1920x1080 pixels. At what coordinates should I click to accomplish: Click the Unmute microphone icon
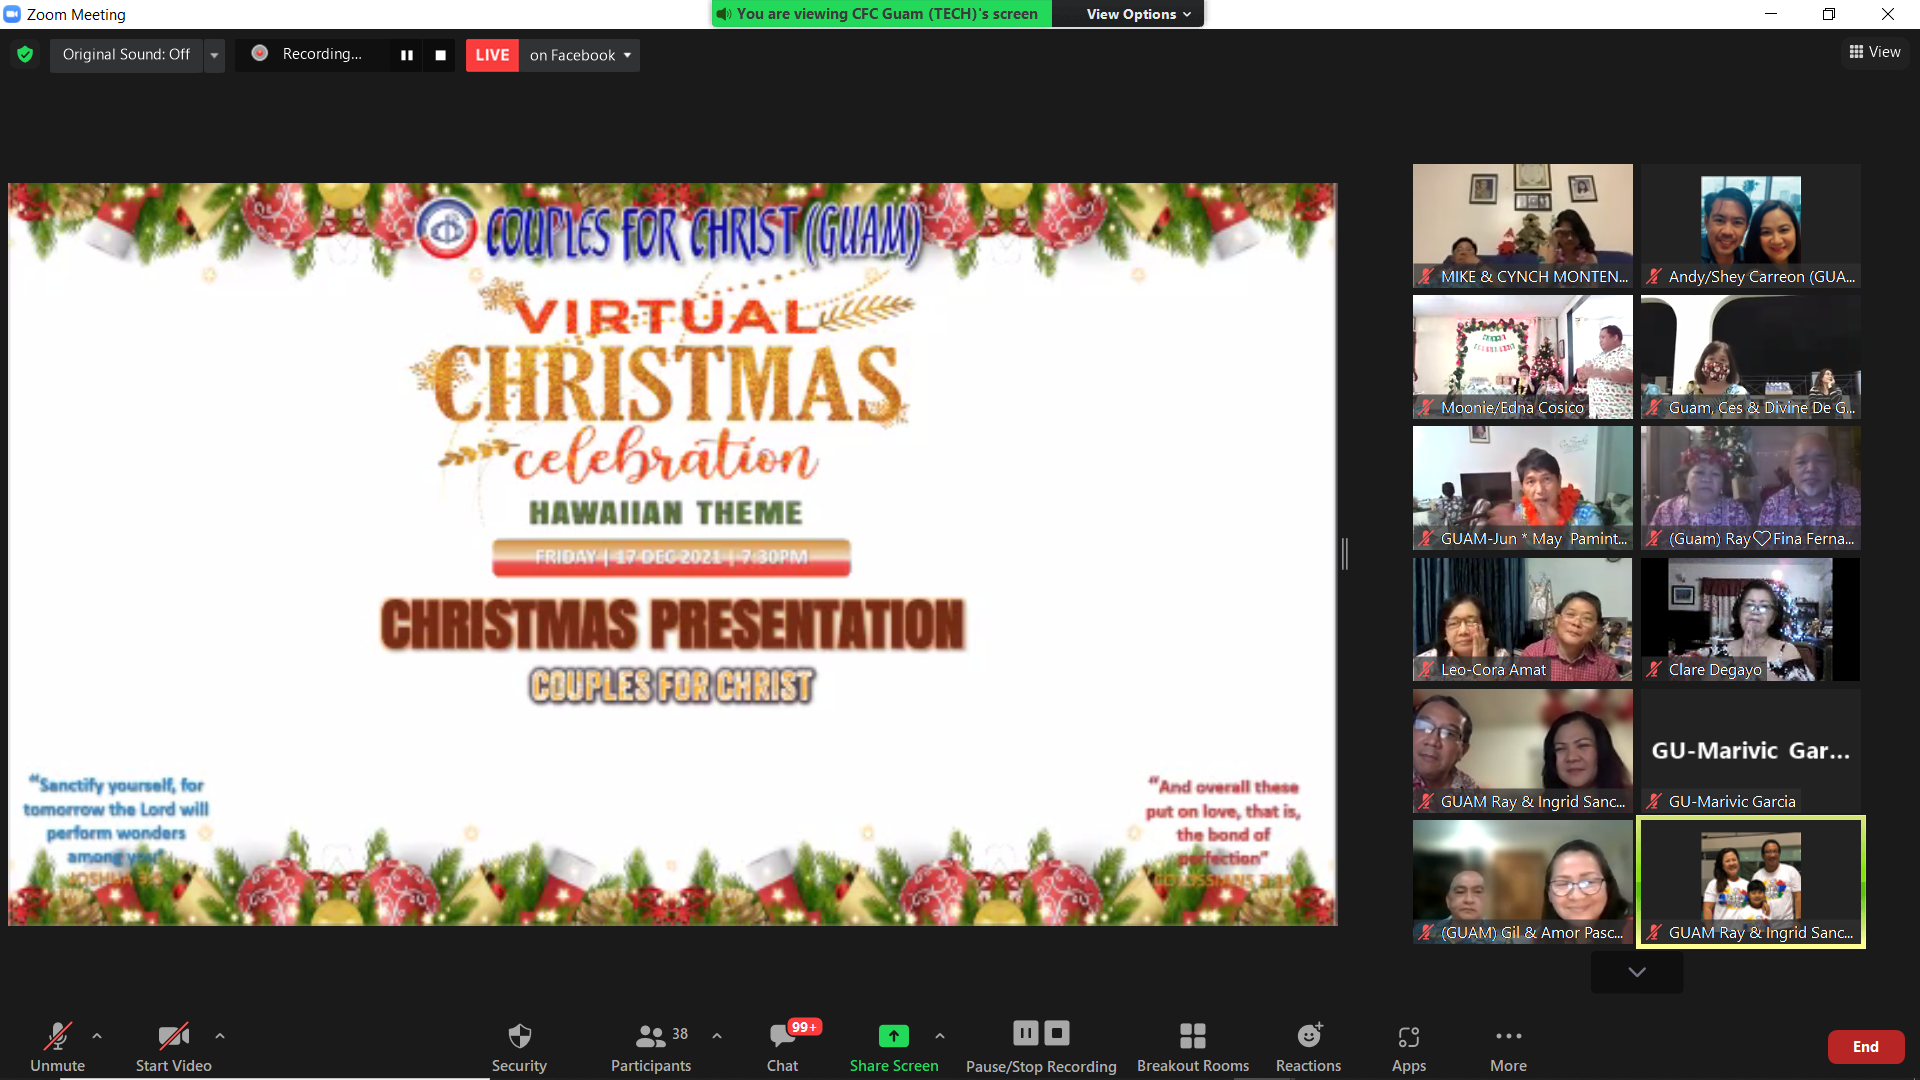[57, 1036]
